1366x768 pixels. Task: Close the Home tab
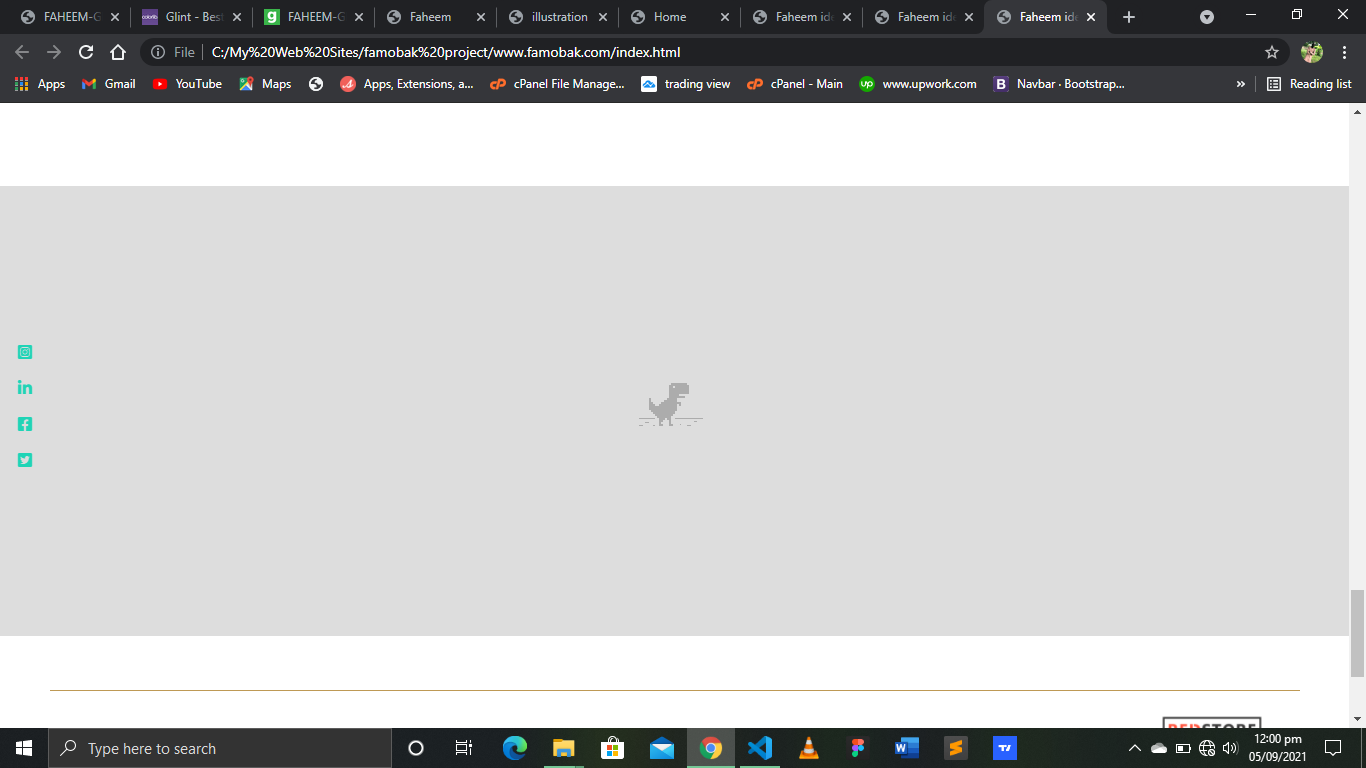click(725, 17)
